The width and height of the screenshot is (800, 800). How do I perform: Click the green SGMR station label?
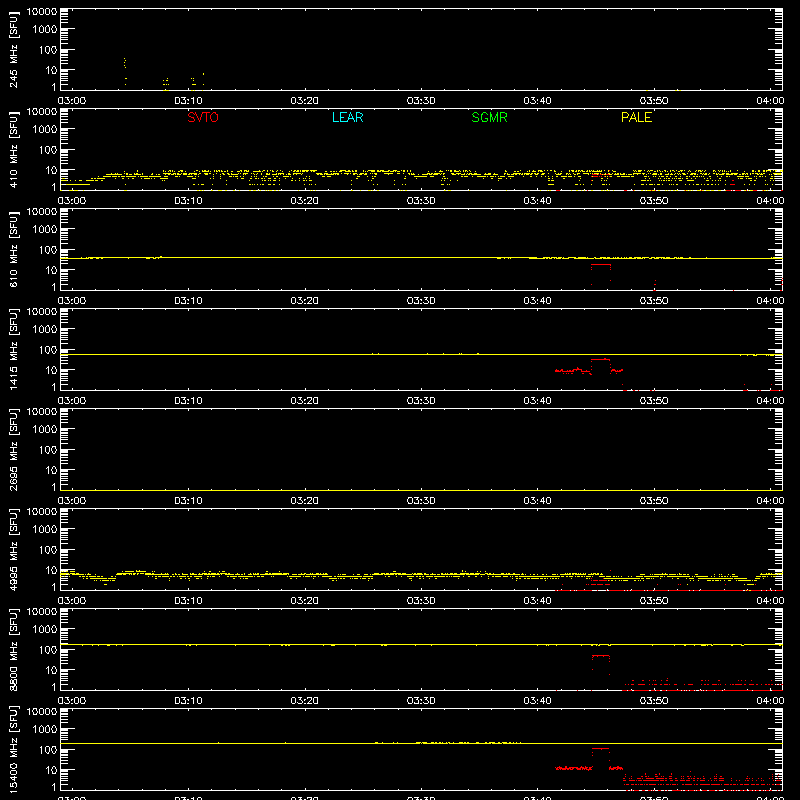(x=489, y=117)
